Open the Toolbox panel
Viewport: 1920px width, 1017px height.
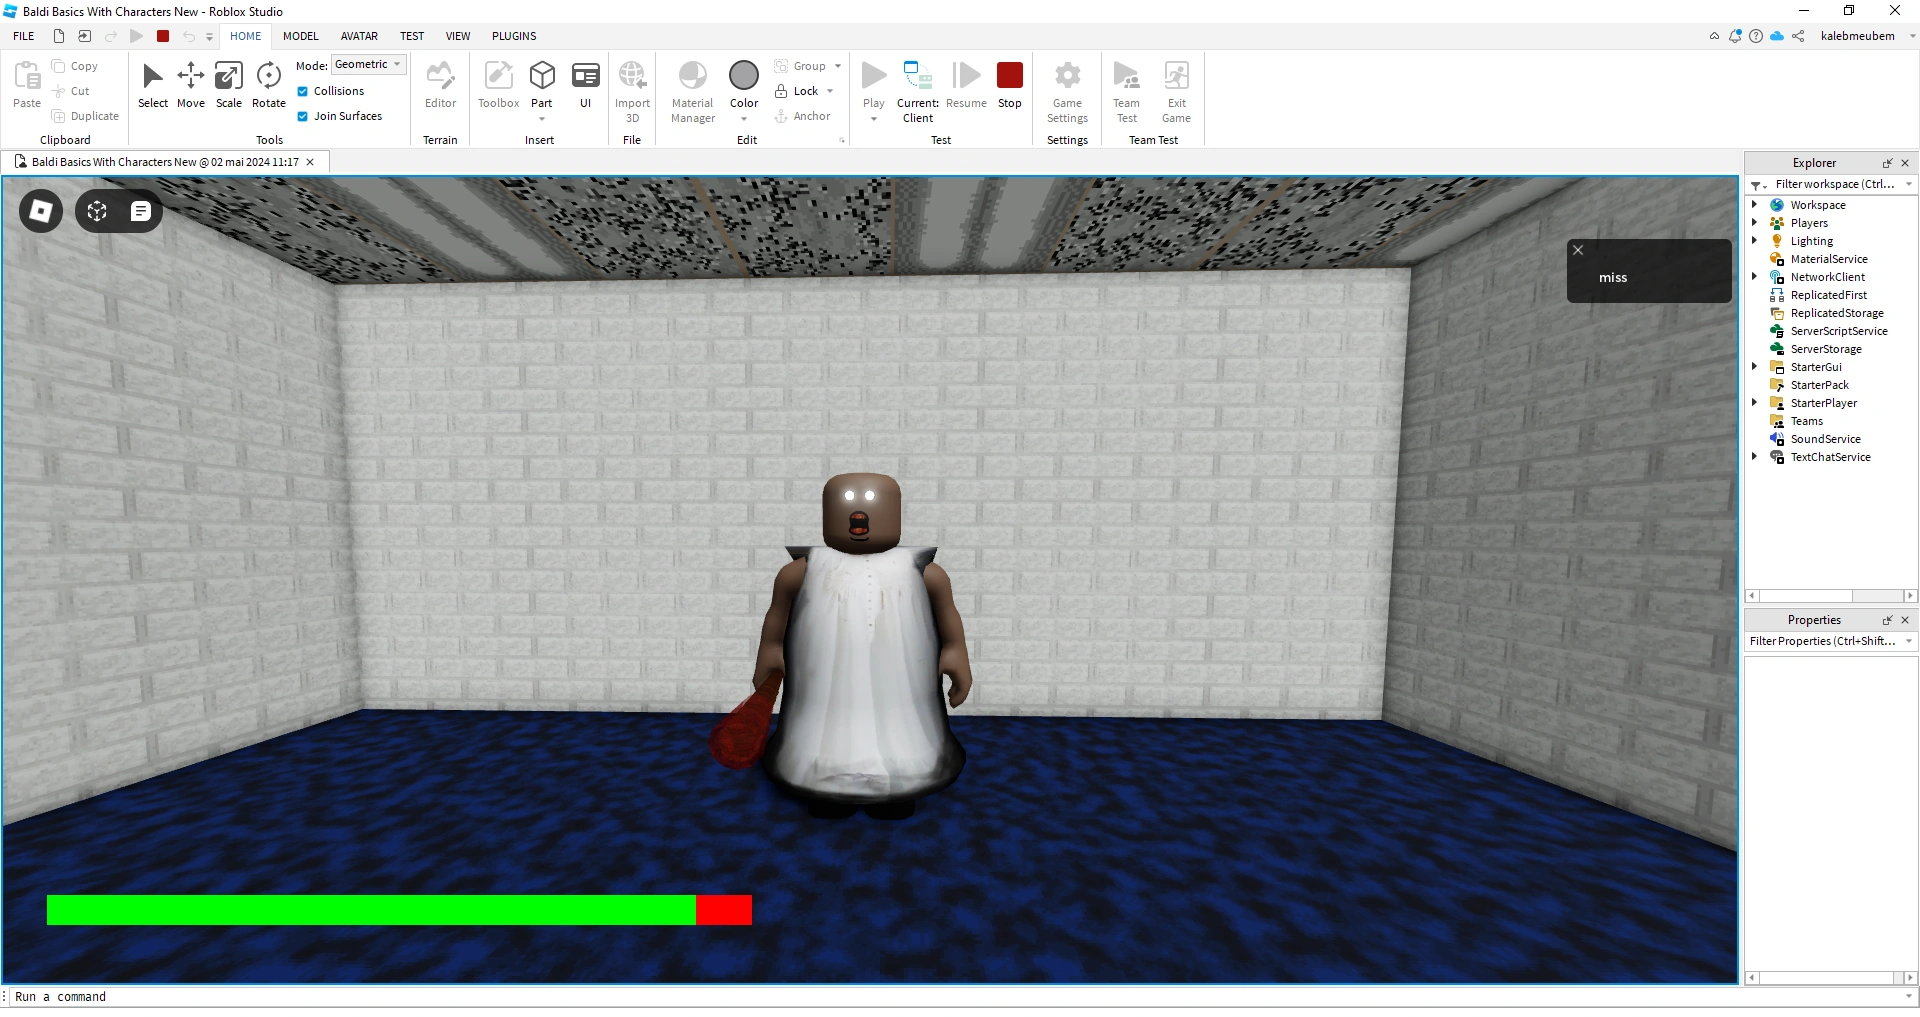(498, 85)
